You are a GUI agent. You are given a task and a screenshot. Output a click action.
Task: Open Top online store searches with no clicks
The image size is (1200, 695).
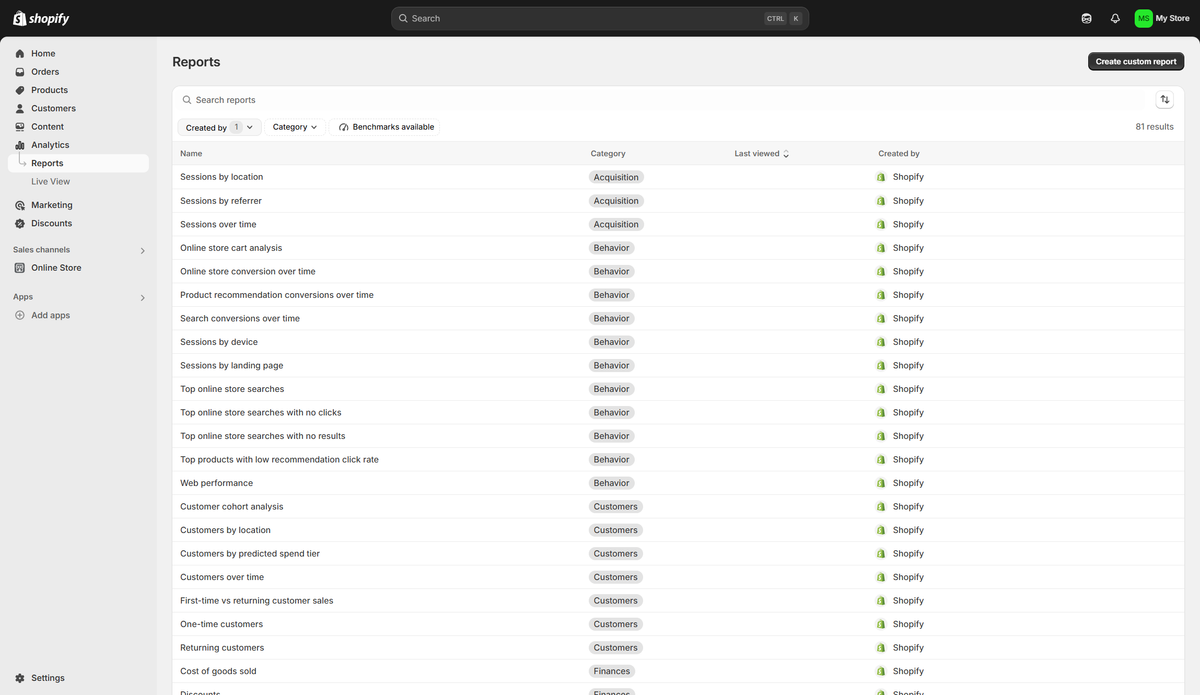pyautogui.click(x=261, y=413)
